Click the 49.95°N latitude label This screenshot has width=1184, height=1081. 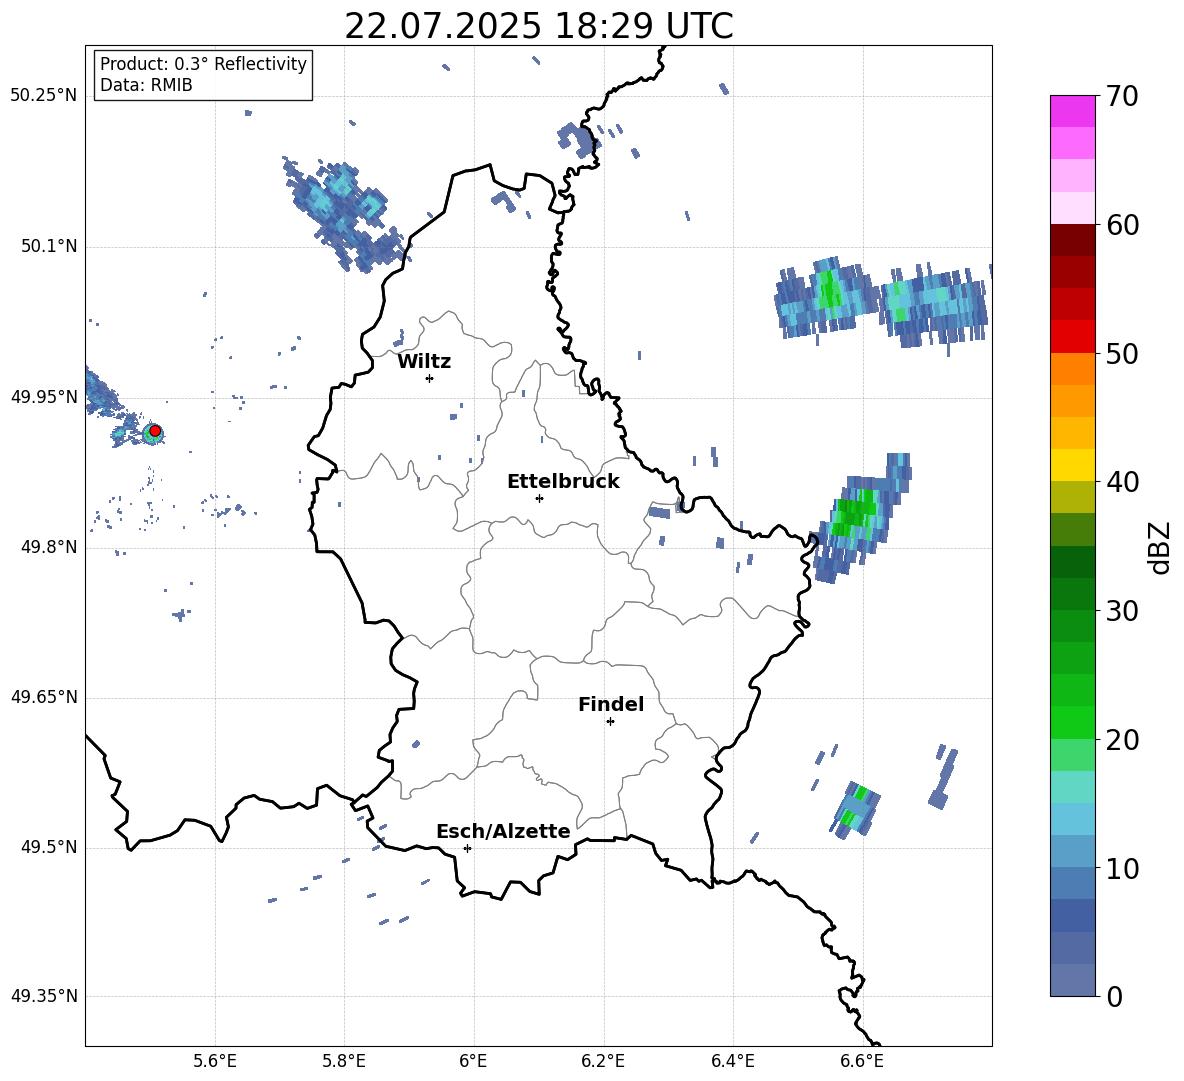(44, 397)
